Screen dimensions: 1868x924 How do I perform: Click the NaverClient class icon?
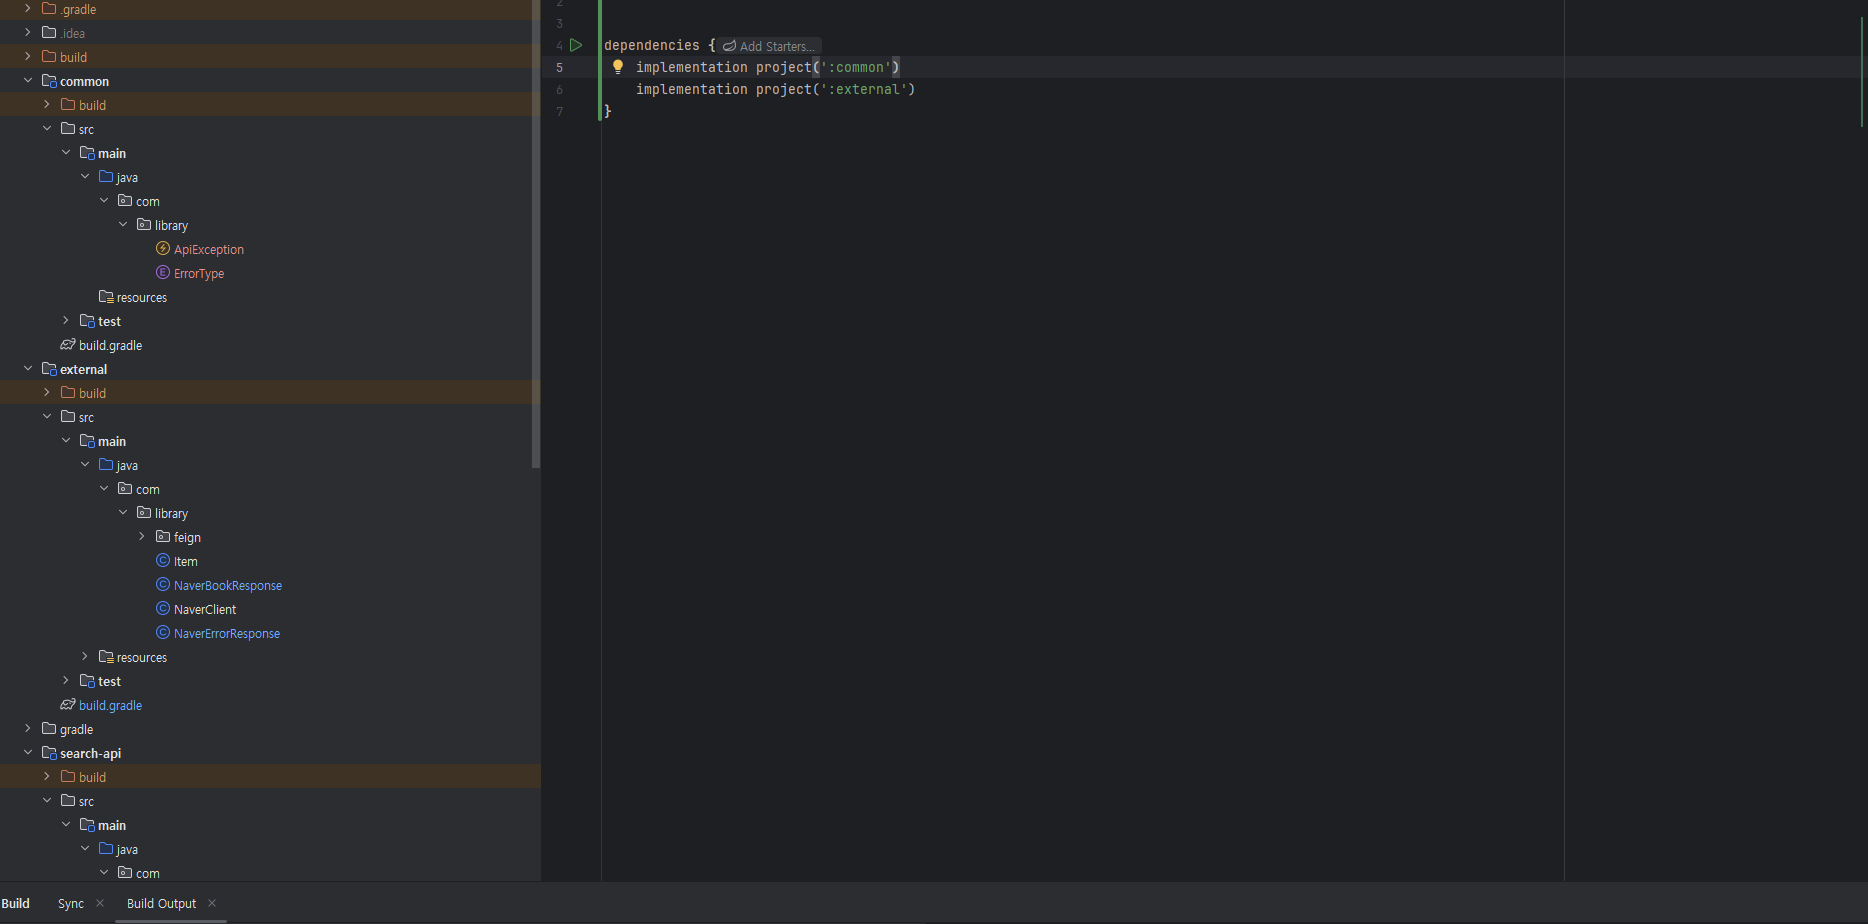tap(163, 608)
